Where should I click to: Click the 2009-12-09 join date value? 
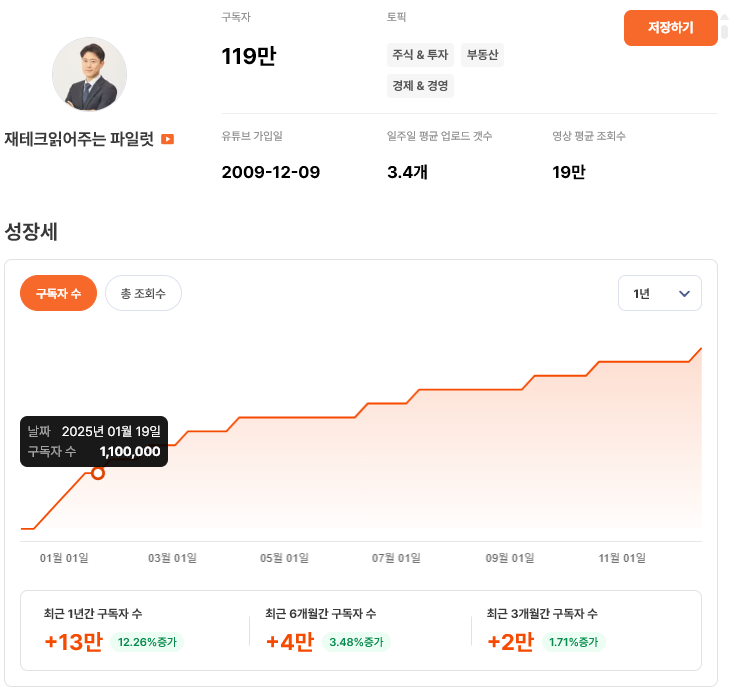pos(270,172)
